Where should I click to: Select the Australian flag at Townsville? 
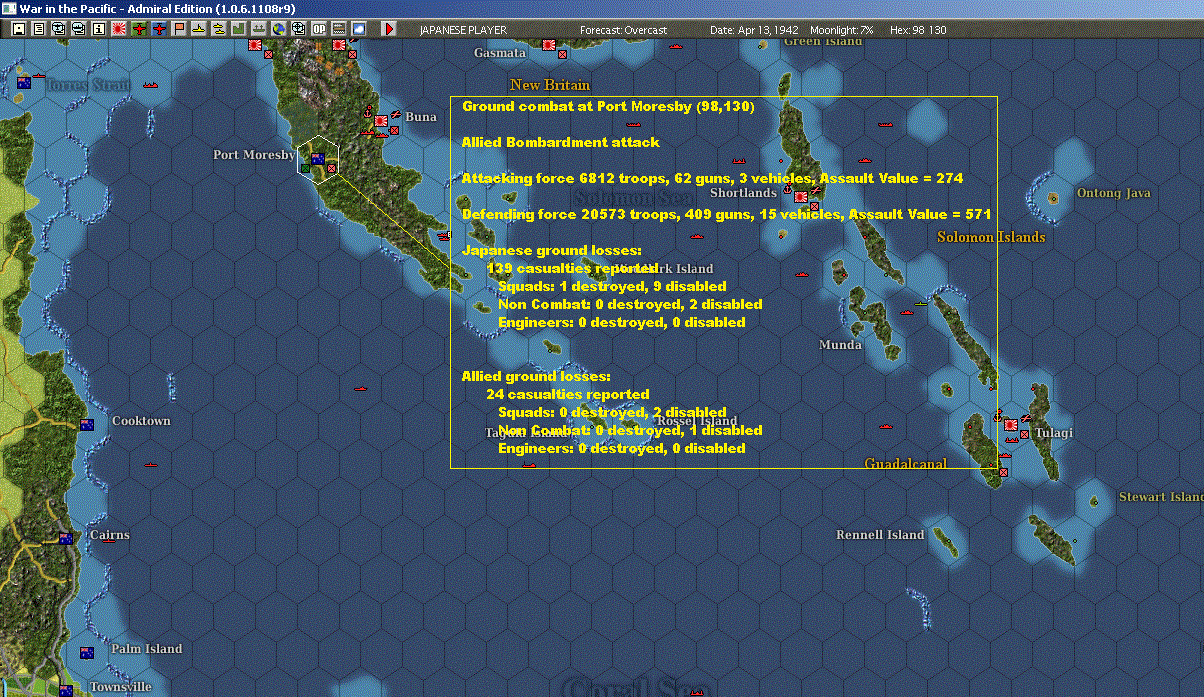pos(66,690)
